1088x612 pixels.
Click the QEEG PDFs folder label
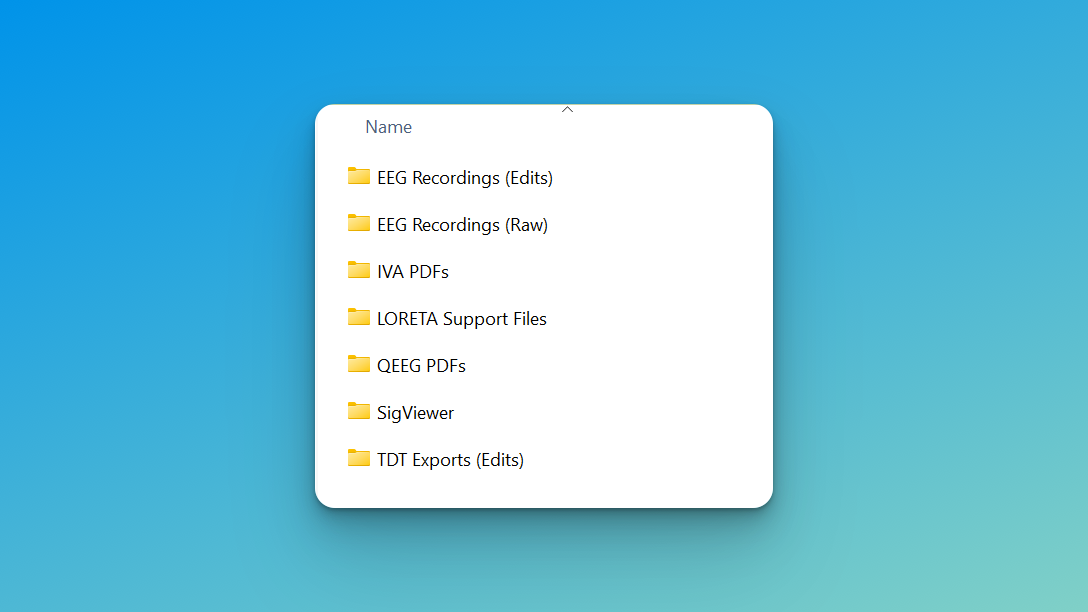(x=421, y=366)
